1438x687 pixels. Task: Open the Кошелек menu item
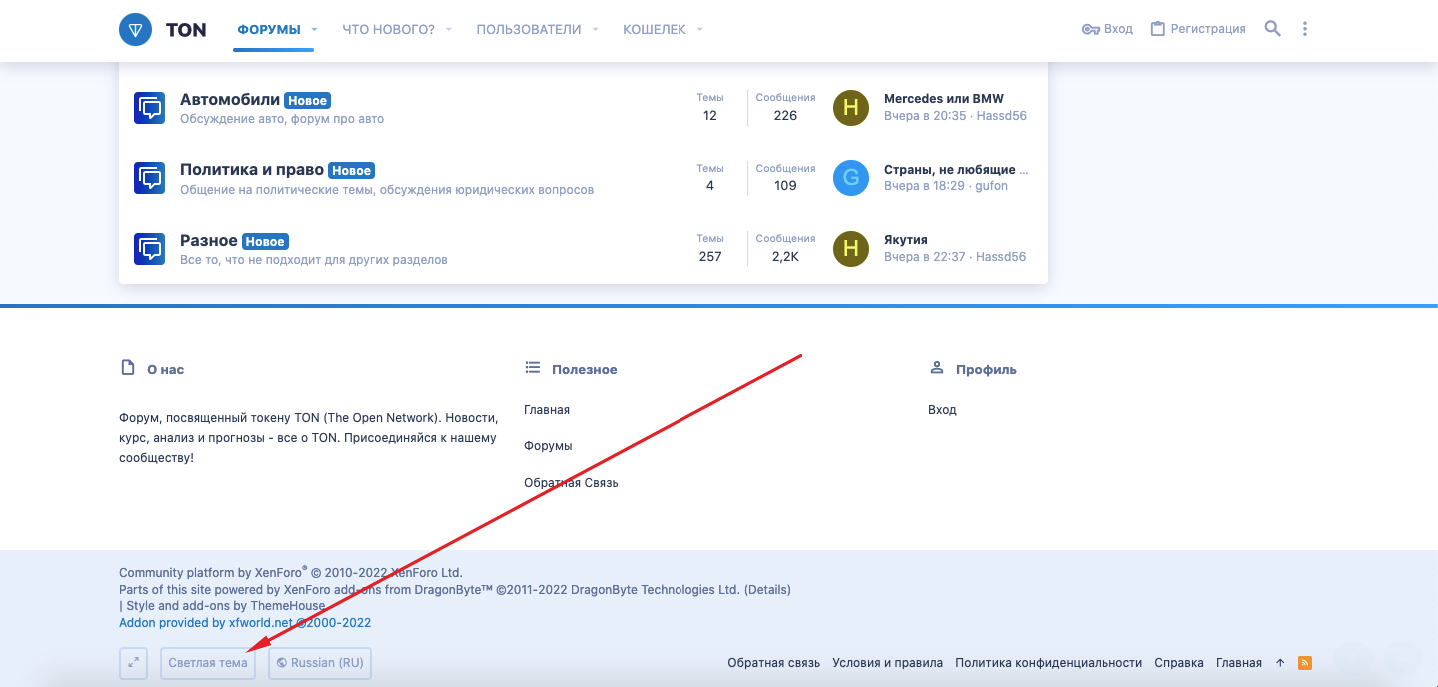click(x=654, y=30)
